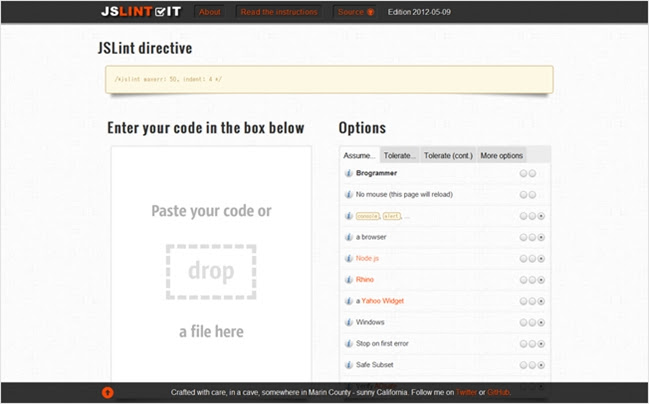
Task: Click the info icon next to a browser
Action: 349,237
